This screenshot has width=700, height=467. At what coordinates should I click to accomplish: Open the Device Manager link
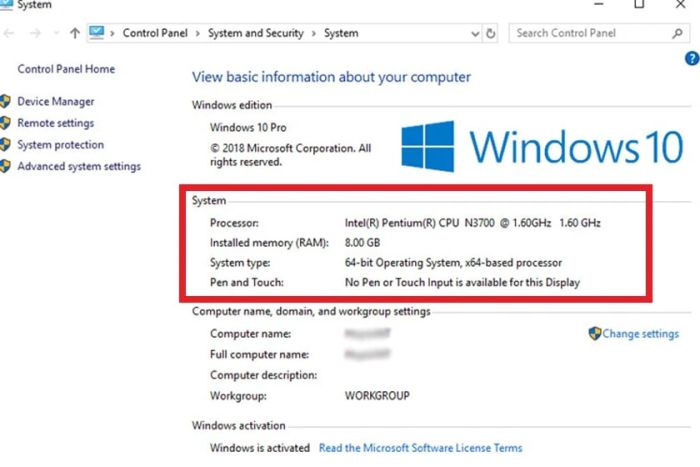point(56,102)
